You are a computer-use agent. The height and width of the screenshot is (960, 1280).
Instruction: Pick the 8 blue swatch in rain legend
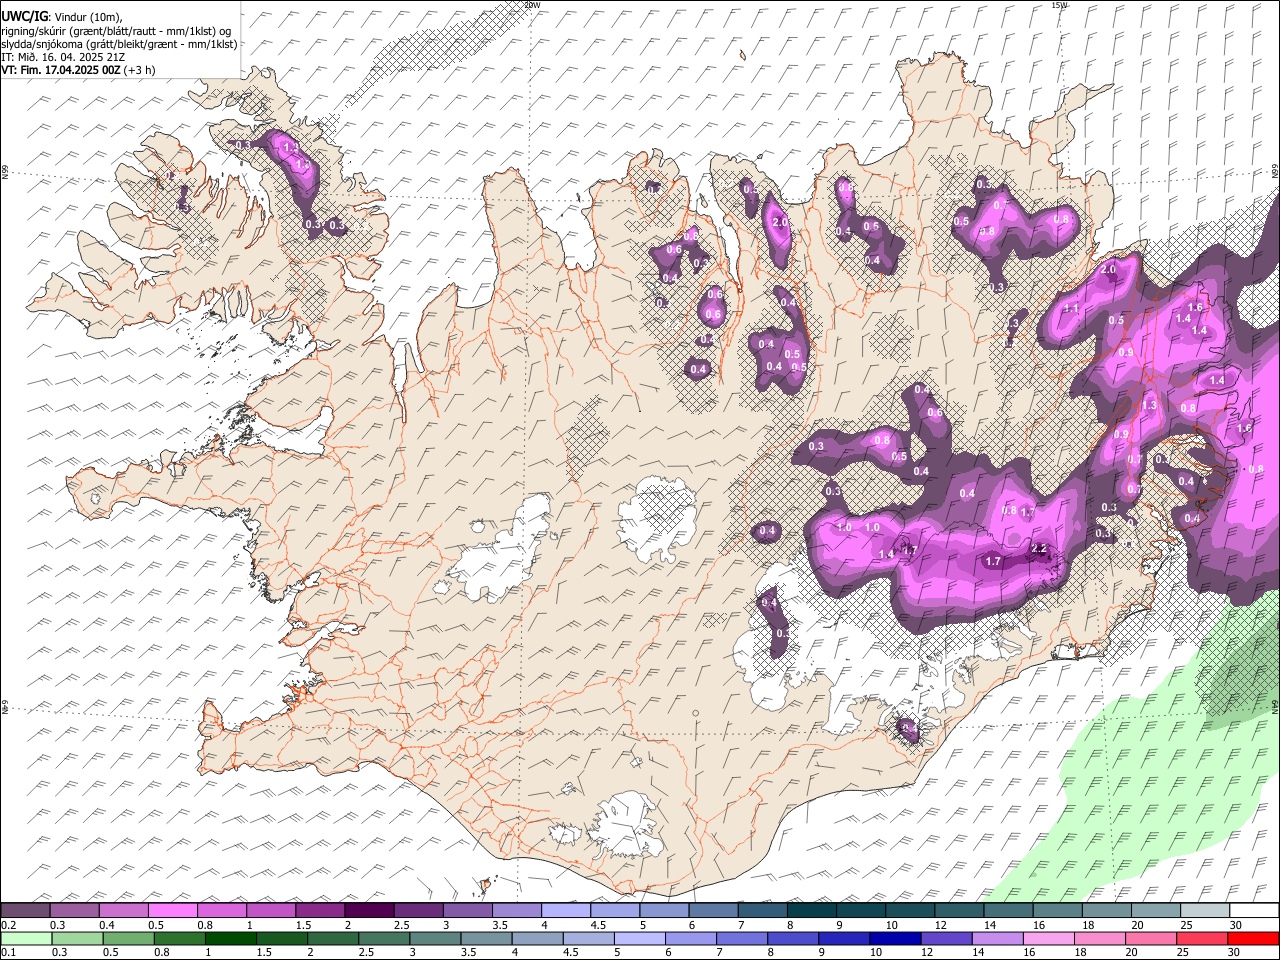[793, 938]
